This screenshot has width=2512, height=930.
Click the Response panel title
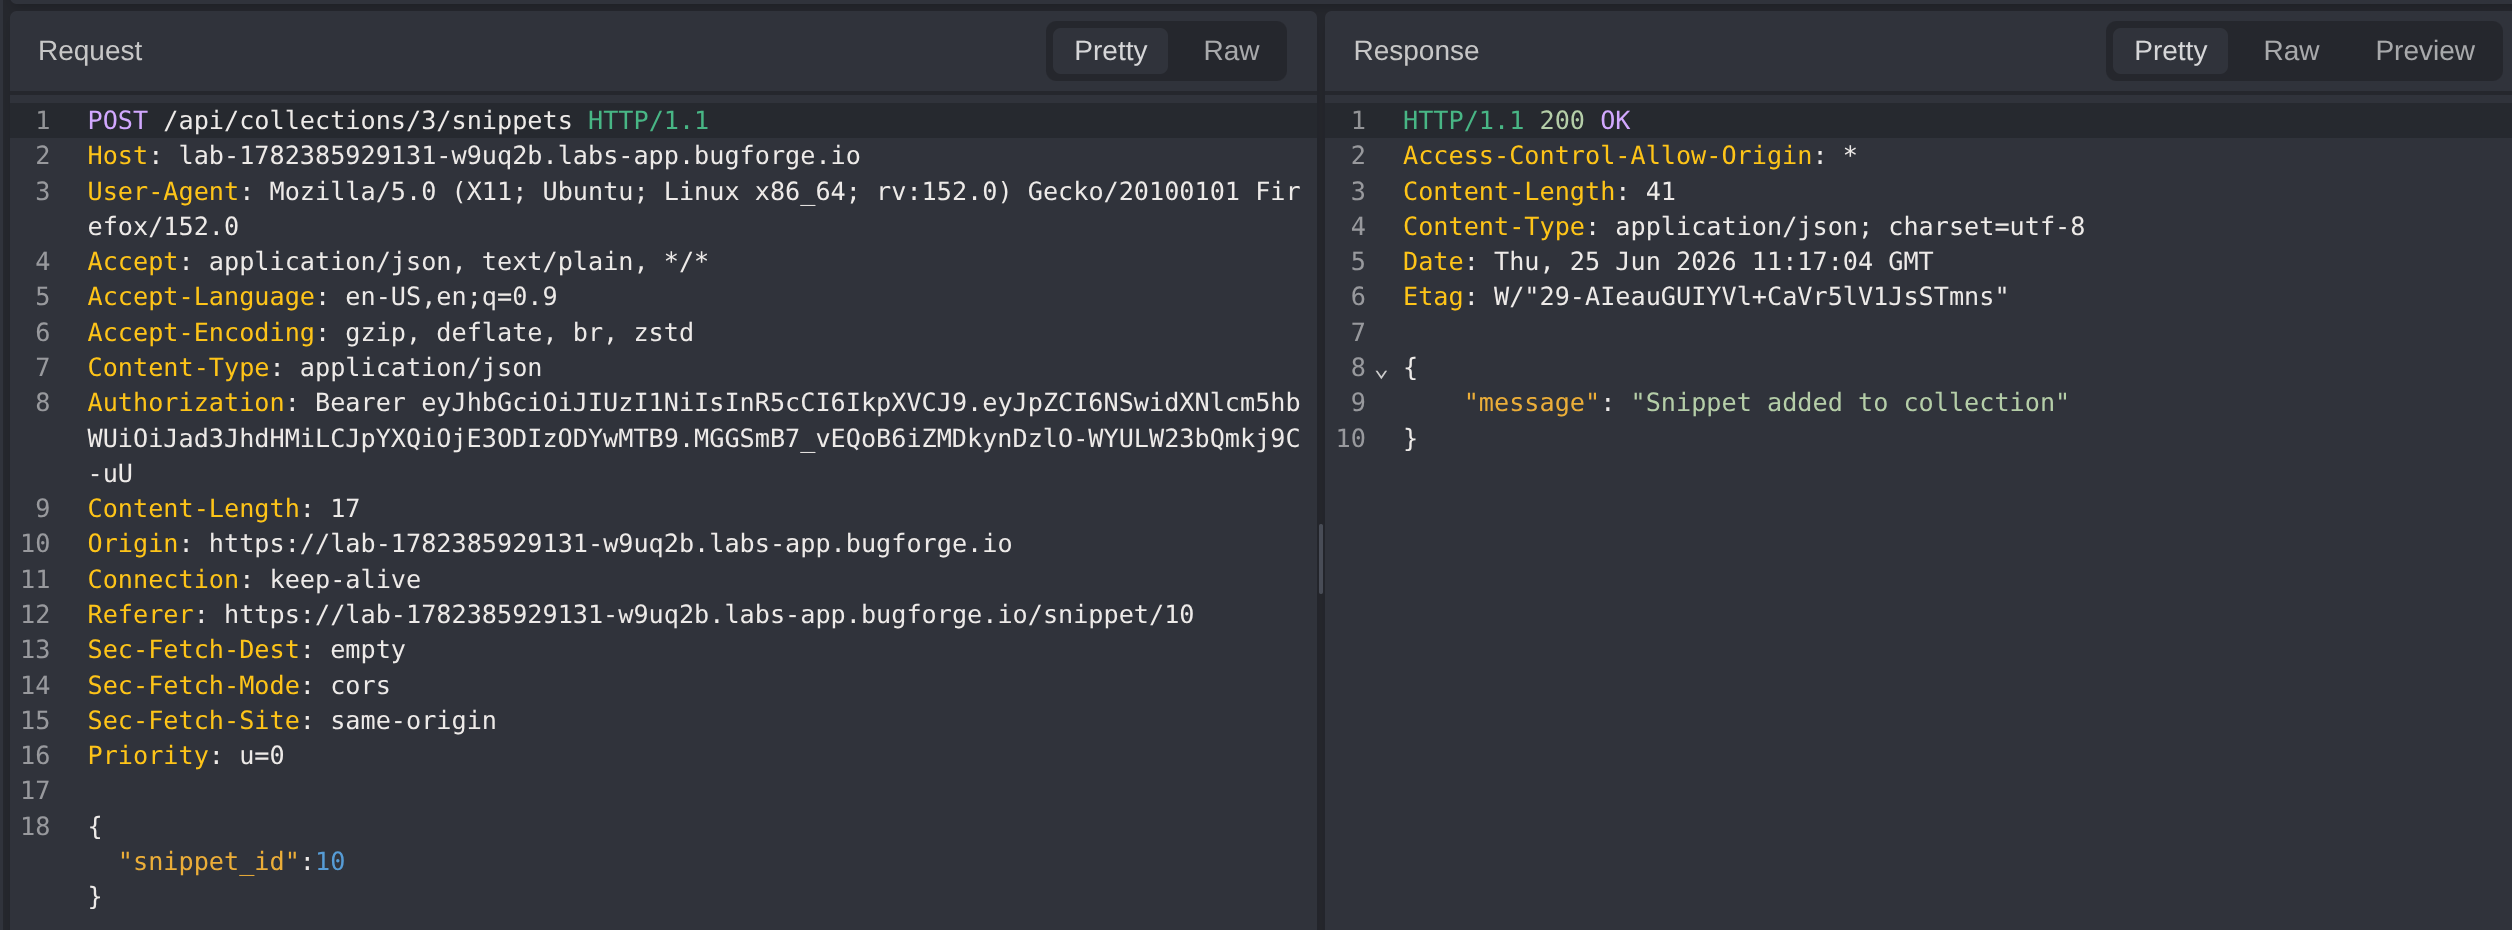1416,51
